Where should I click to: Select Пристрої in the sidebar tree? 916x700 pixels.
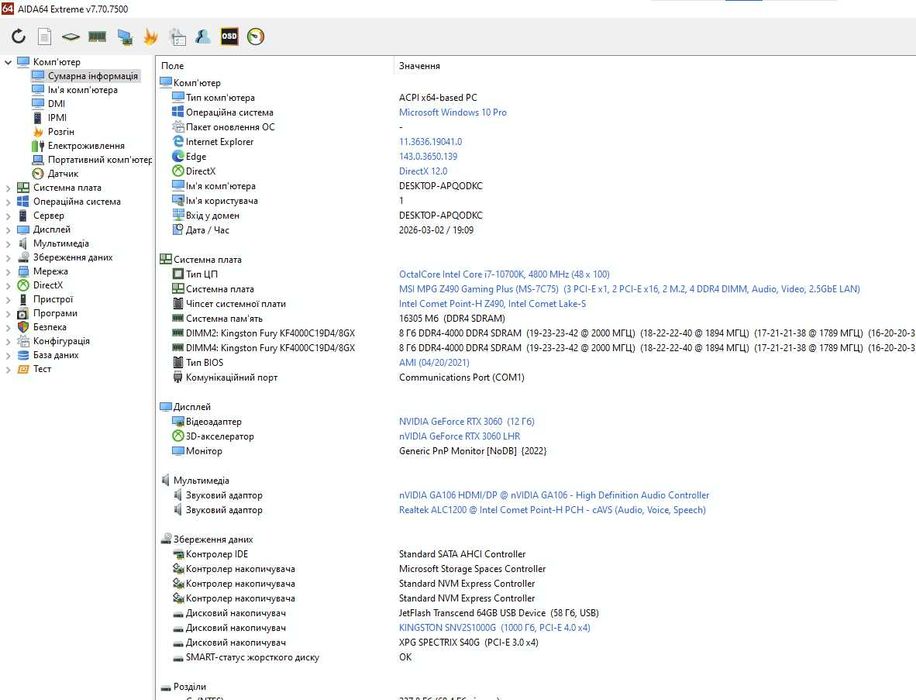(x=53, y=299)
